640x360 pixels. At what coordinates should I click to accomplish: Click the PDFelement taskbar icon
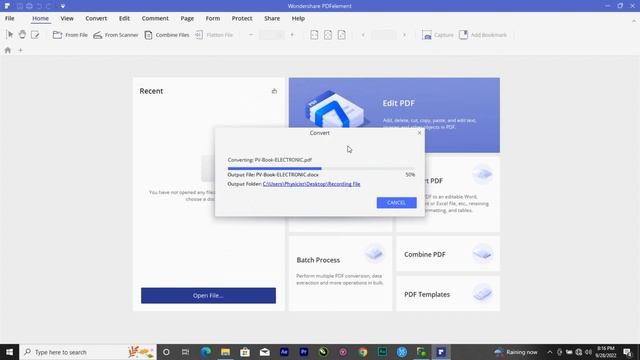[x=441, y=352]
